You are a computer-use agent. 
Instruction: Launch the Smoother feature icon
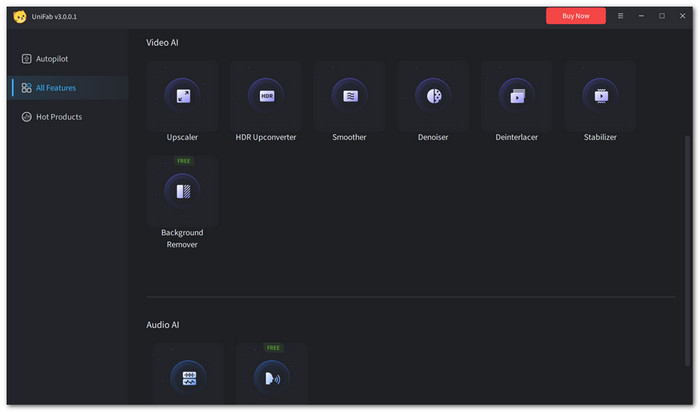coord(350,96)
